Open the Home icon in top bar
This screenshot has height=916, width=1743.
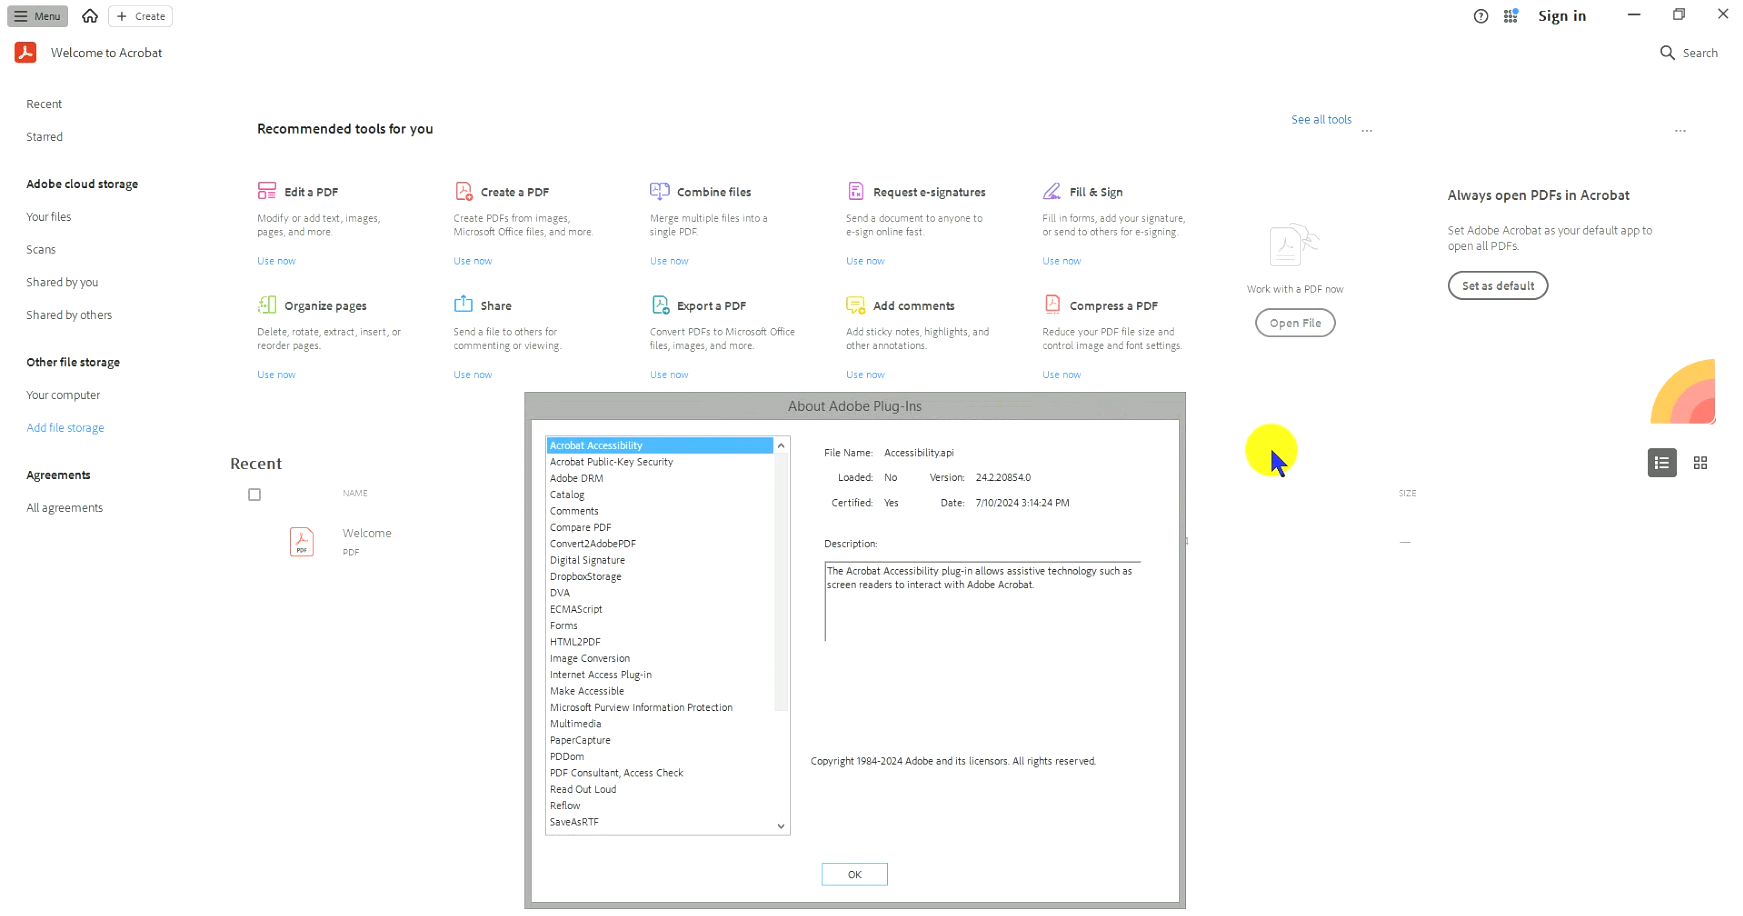[x=90, y=16]
